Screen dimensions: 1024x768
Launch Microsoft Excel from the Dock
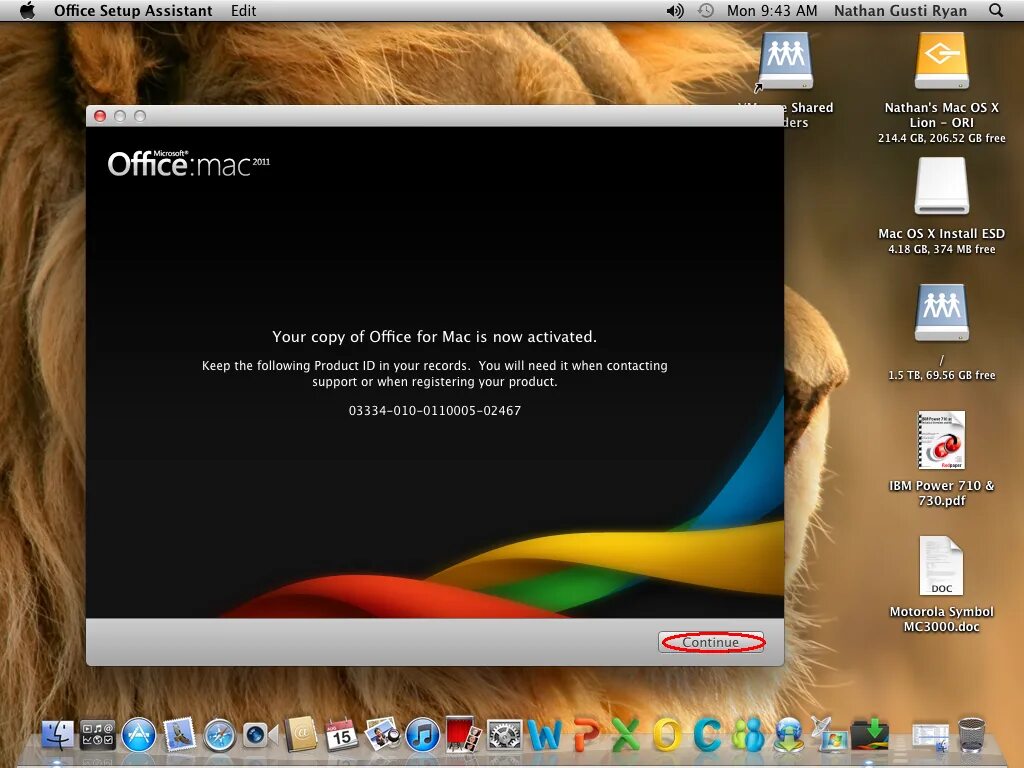(x=626, y=734)
